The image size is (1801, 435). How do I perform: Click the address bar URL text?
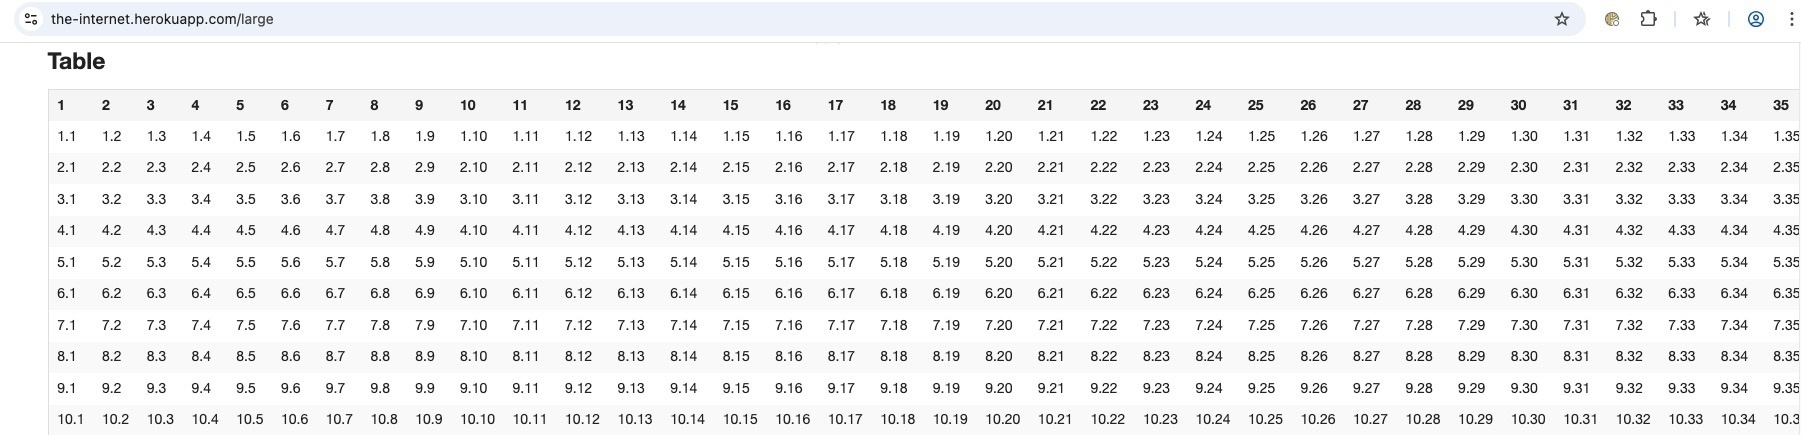pyautogui.click(x=162, y=19)
